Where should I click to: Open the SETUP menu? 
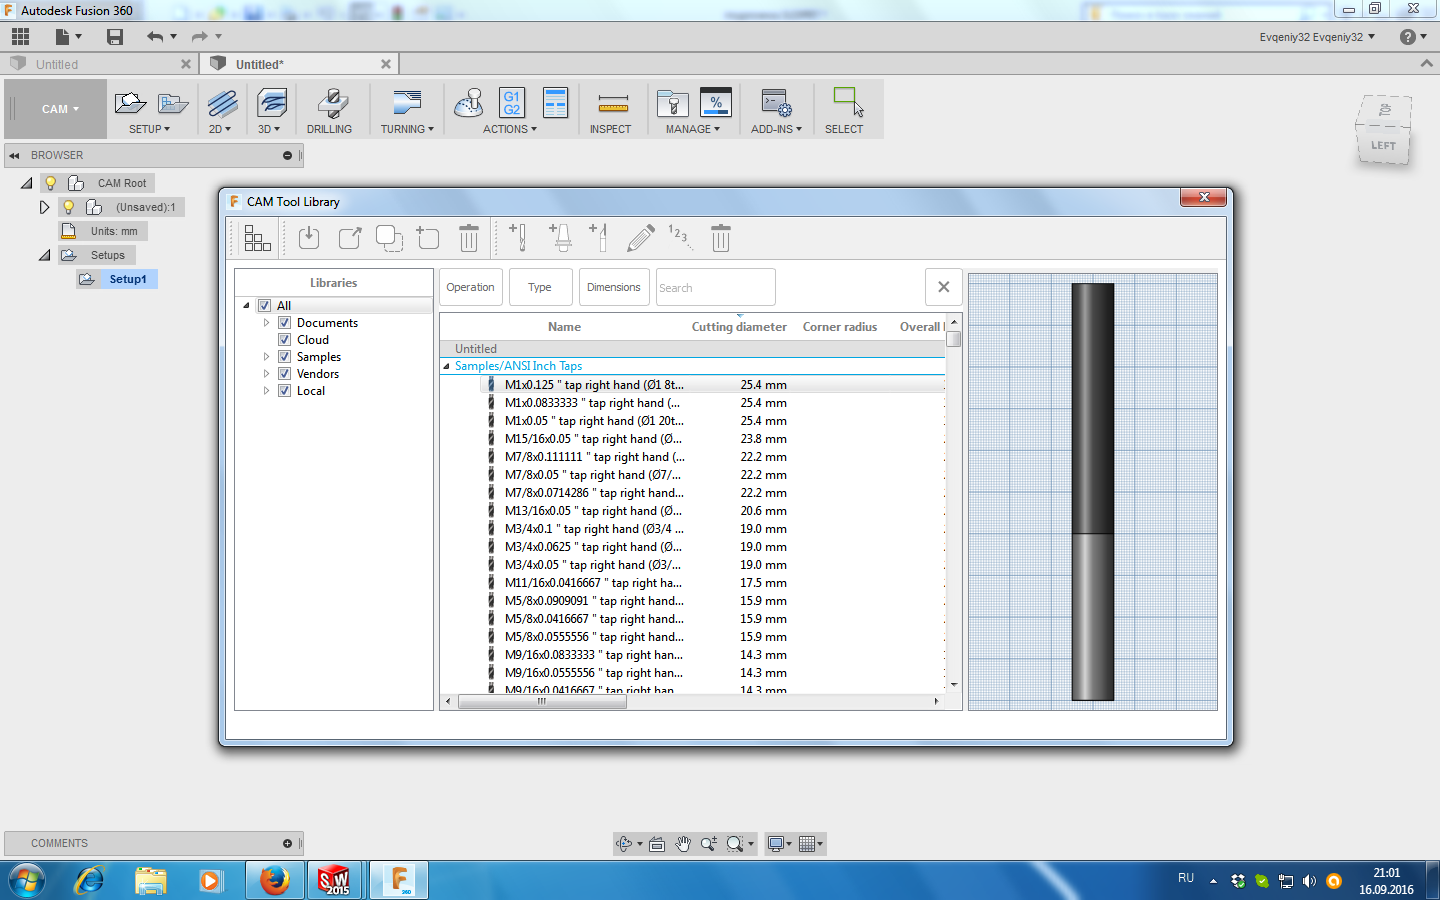tap(149, 129)
